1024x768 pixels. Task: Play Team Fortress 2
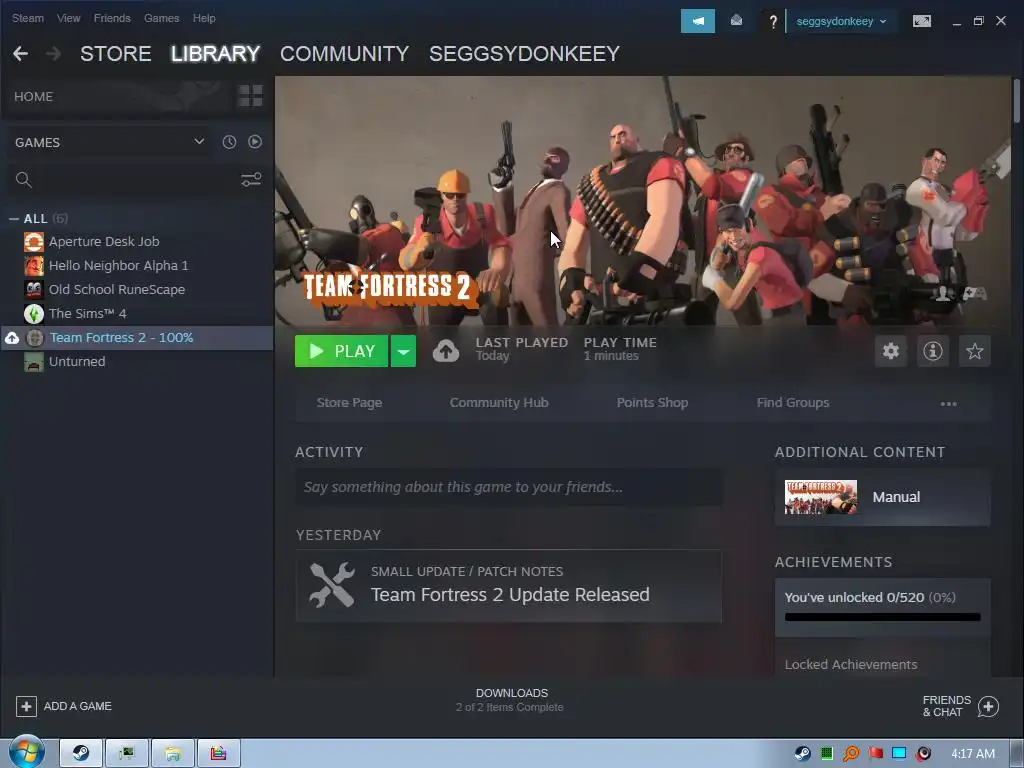342,351
